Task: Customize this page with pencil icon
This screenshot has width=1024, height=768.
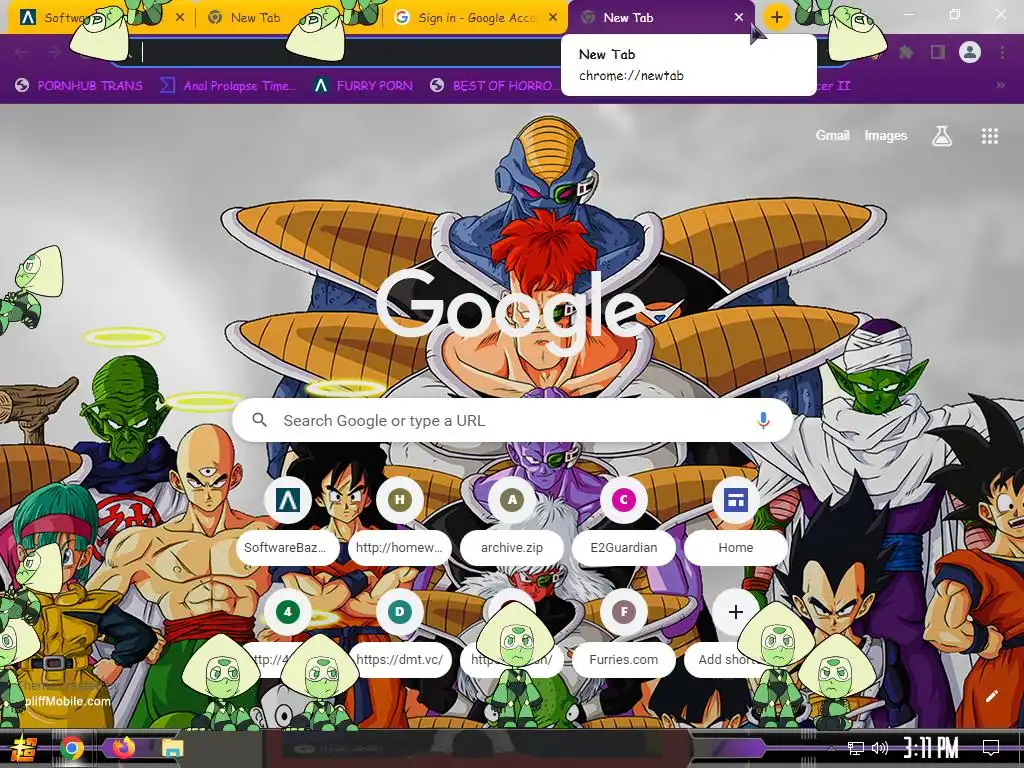Action: tap(991, 696)
